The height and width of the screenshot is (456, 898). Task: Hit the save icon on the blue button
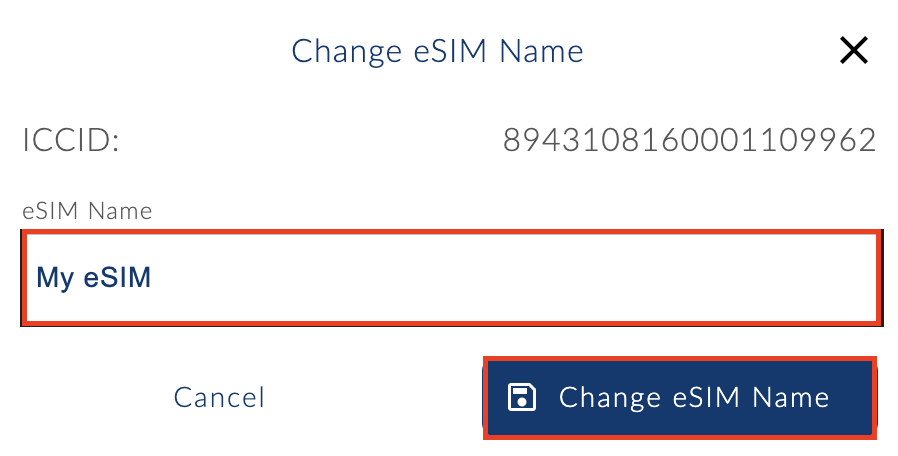point(522,398)
